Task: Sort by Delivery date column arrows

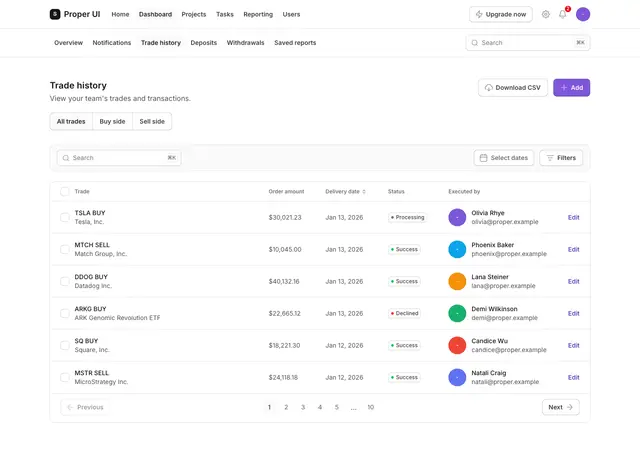Action: click(x=364, y=191)
